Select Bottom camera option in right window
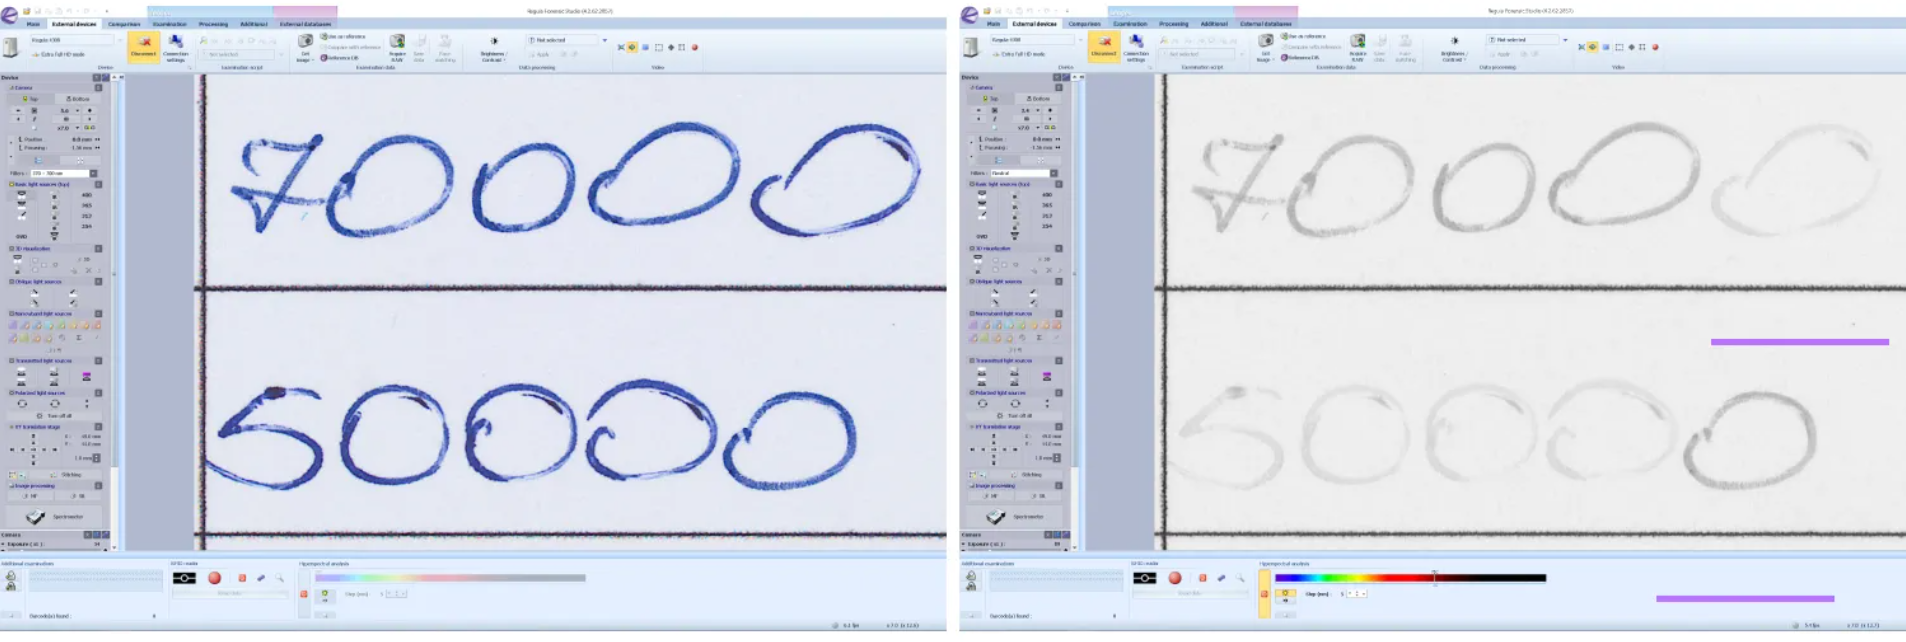The image size is (1906, 642). click(x=1037, y=99)
